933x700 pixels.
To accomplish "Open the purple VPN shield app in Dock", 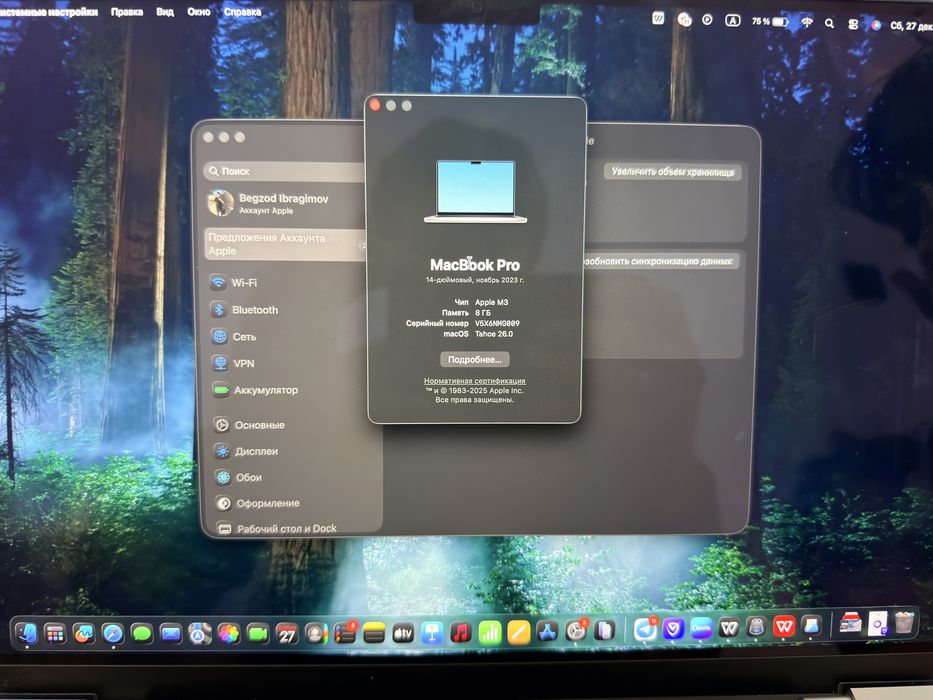I will click(x=674, y=628).
